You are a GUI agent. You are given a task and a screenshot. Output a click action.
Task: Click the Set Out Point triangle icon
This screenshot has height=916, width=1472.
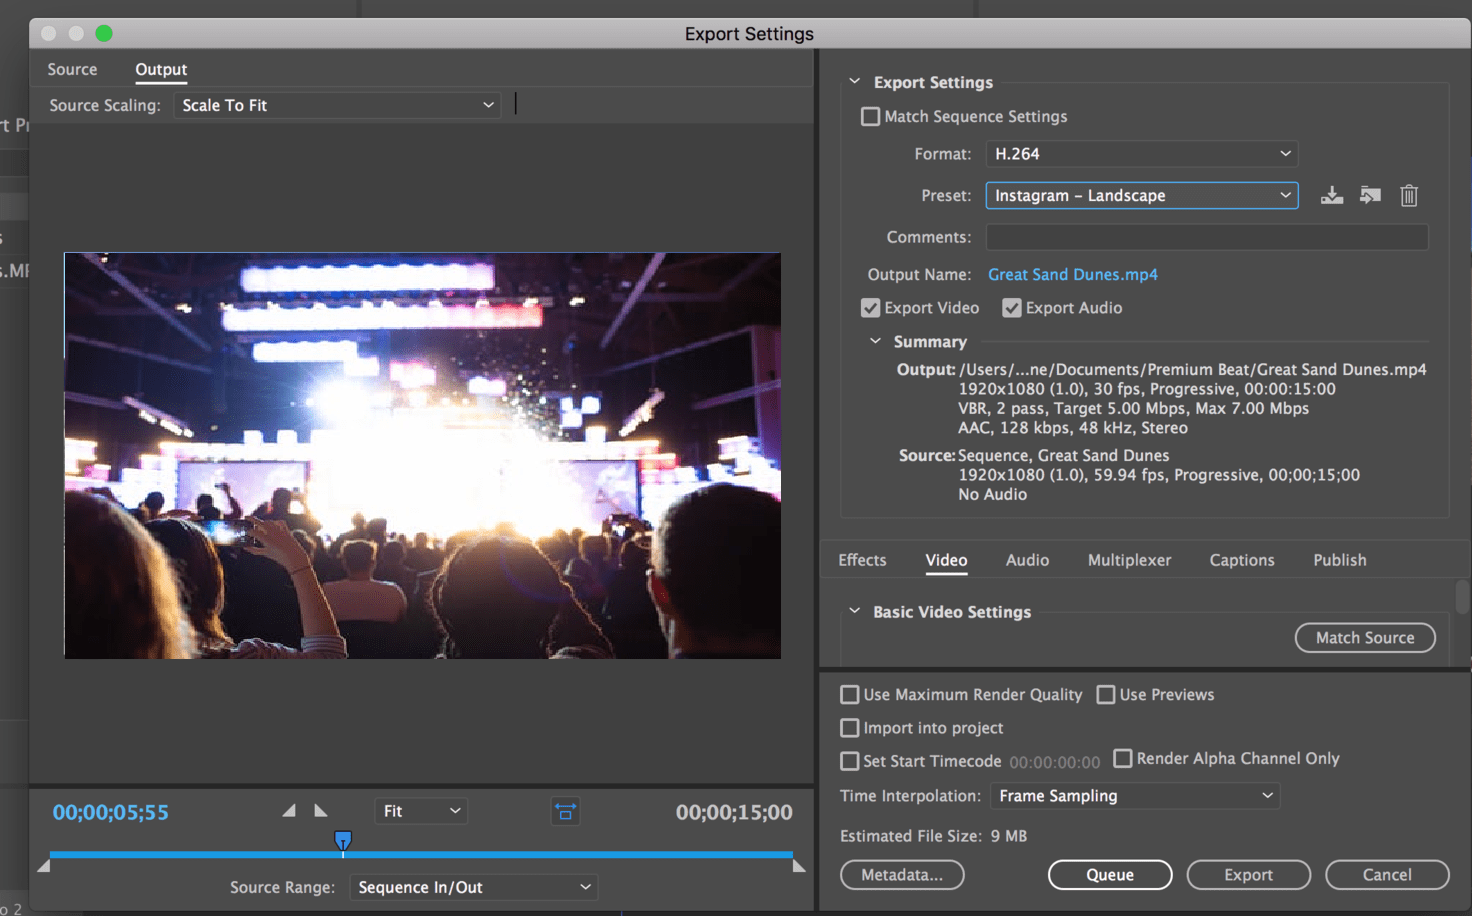320,811
